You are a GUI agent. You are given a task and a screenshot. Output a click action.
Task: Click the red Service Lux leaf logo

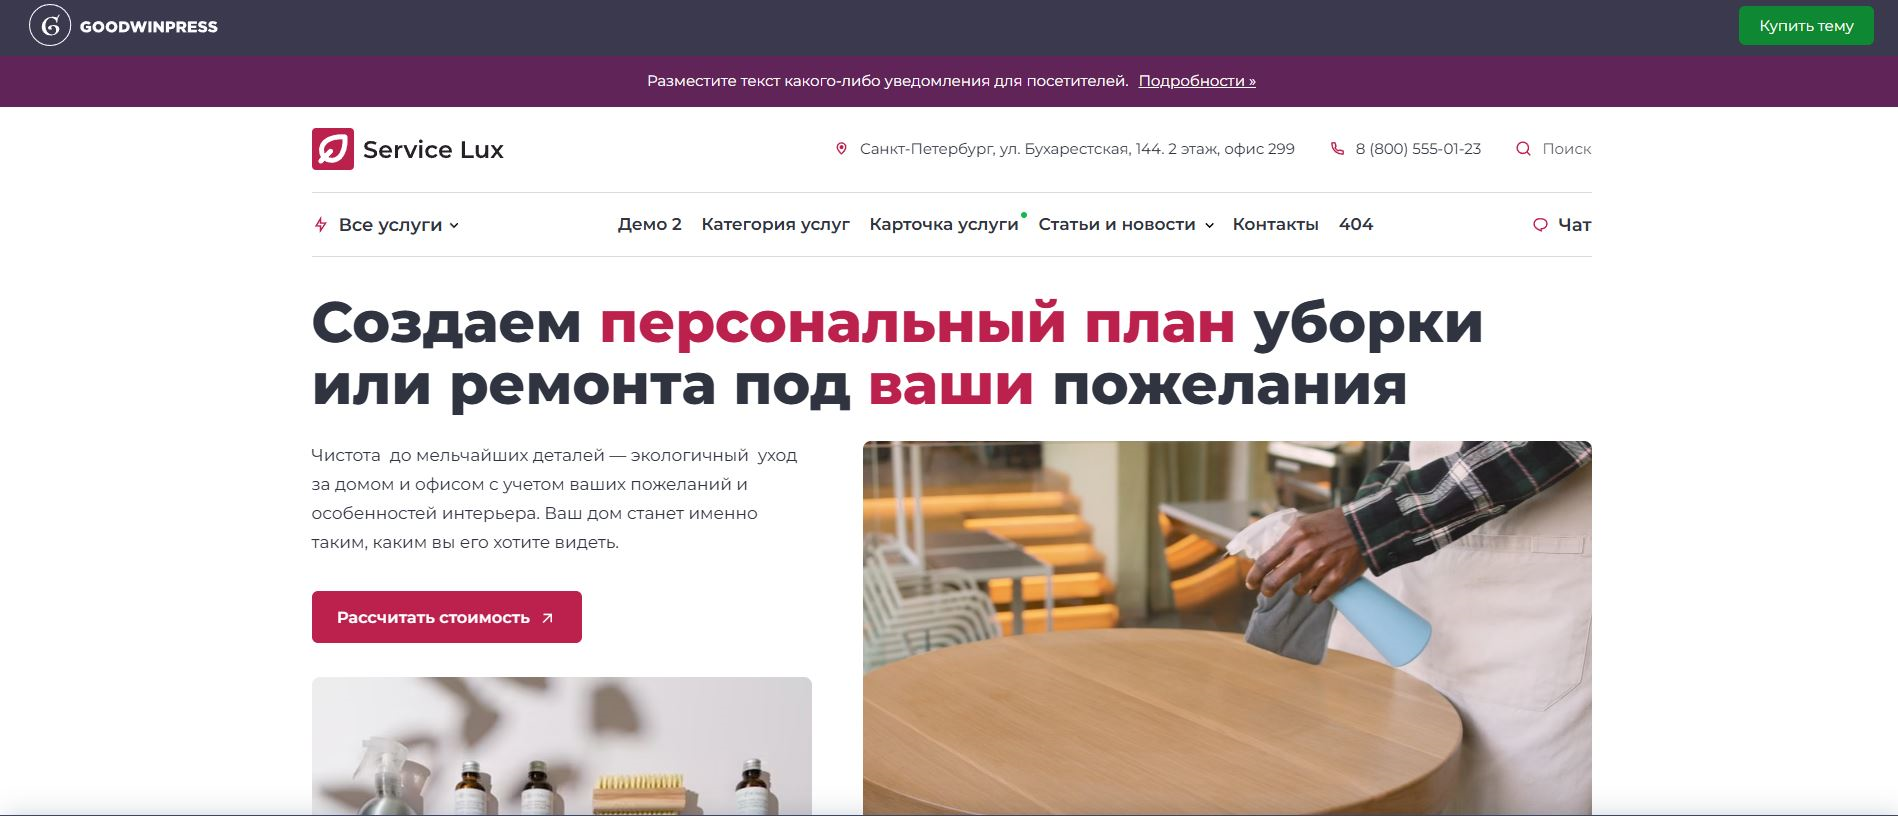[x=333, y=149]
